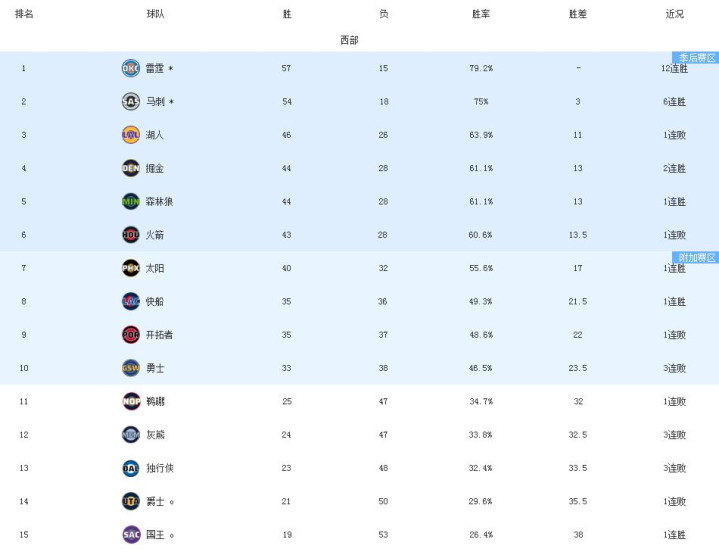Click the Spurs (马刺) team logo
719x555 pixels.
pos(131,101)
